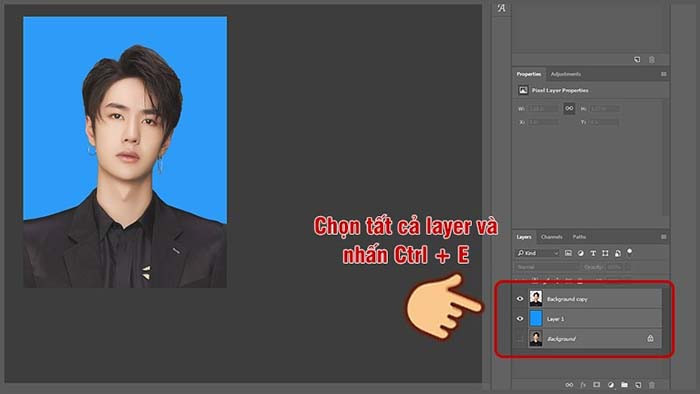Click the W width field in Properties
700x394 pixels.
tap(543, 109)
